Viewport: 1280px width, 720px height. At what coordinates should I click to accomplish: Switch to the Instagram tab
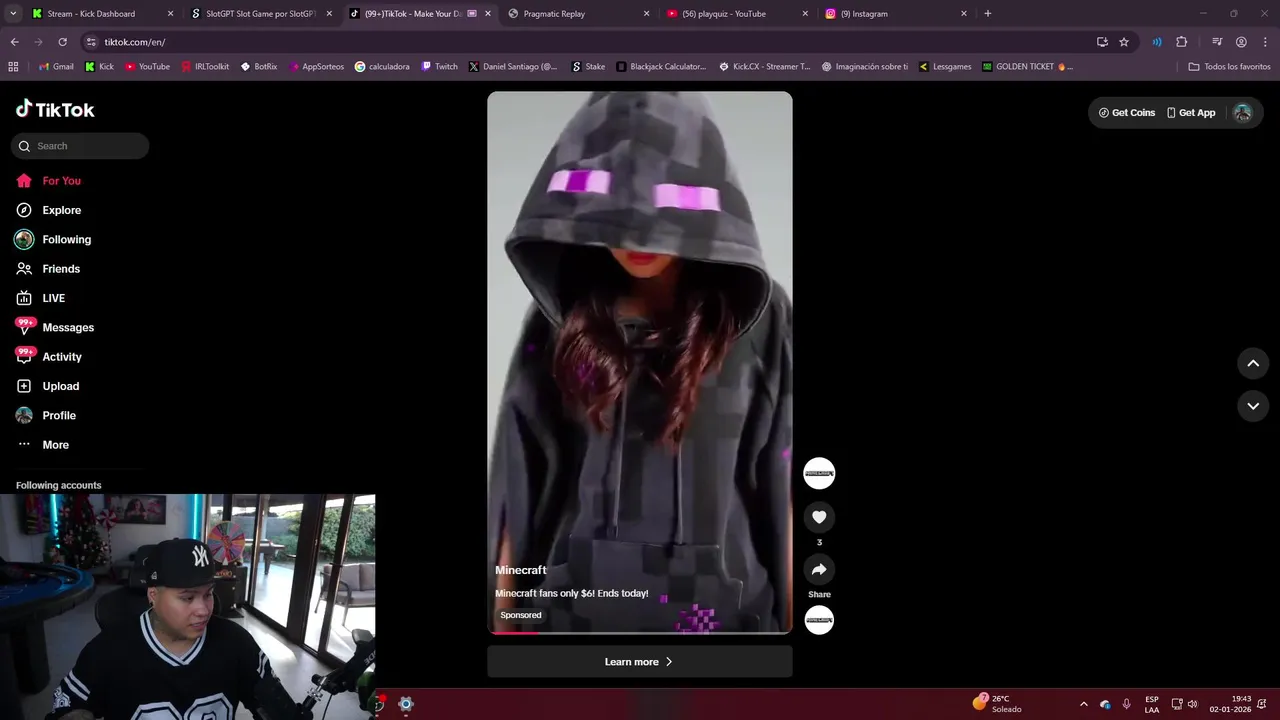895,14
